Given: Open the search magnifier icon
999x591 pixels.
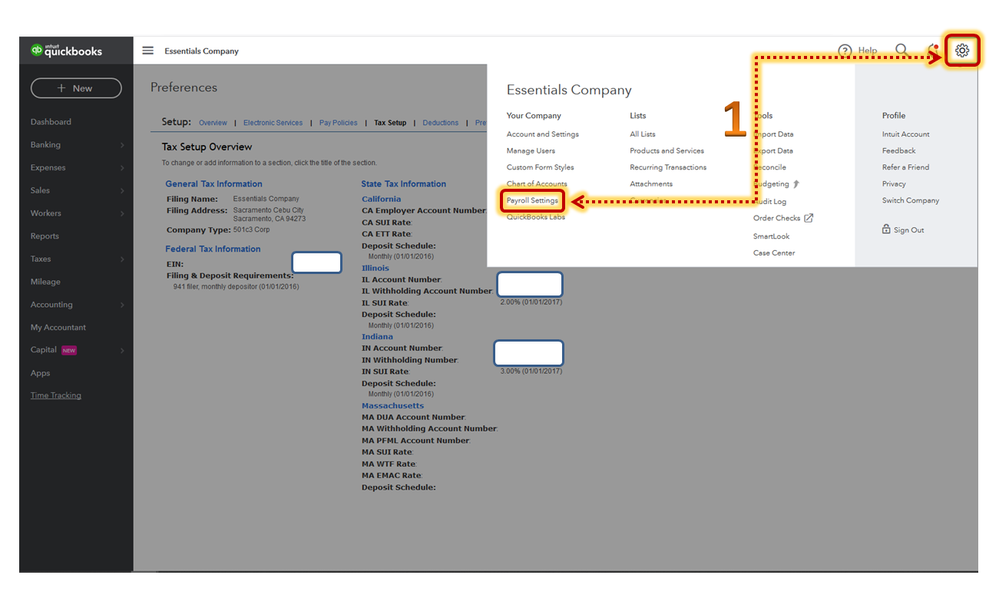Looking at the screenshot, I should click(902, 50).
